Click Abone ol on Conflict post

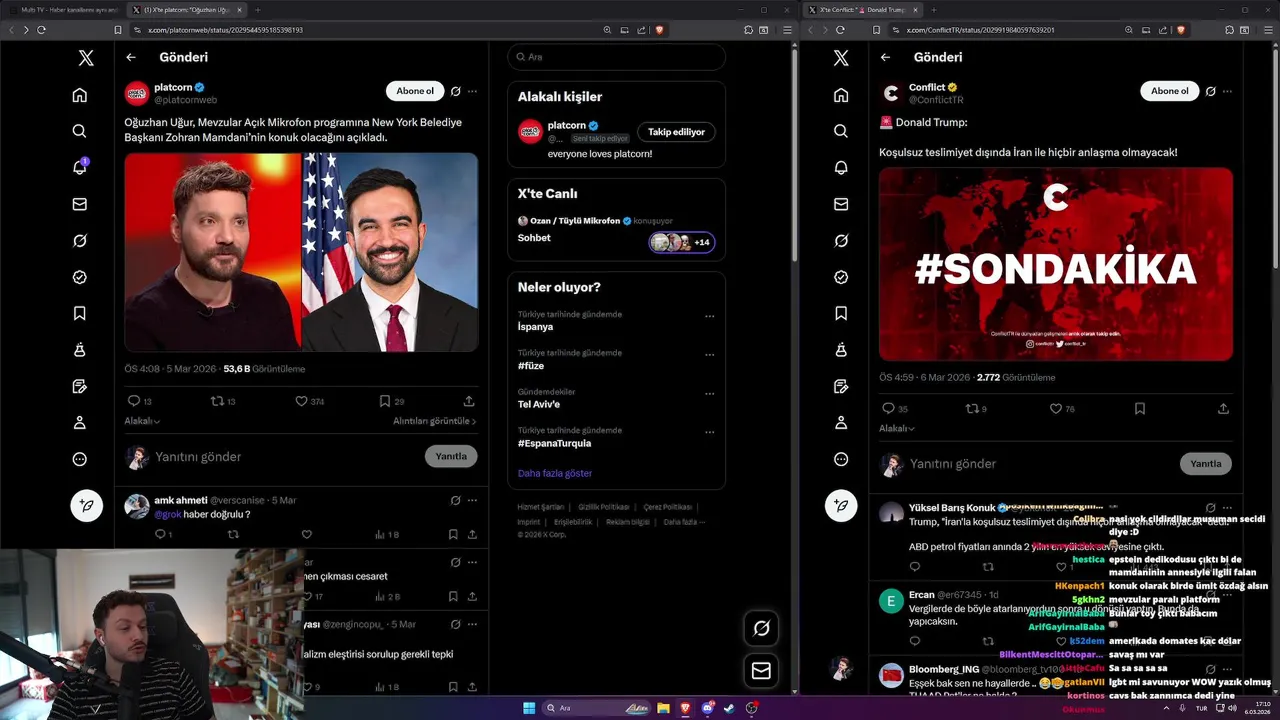[x=1170, y=91]
